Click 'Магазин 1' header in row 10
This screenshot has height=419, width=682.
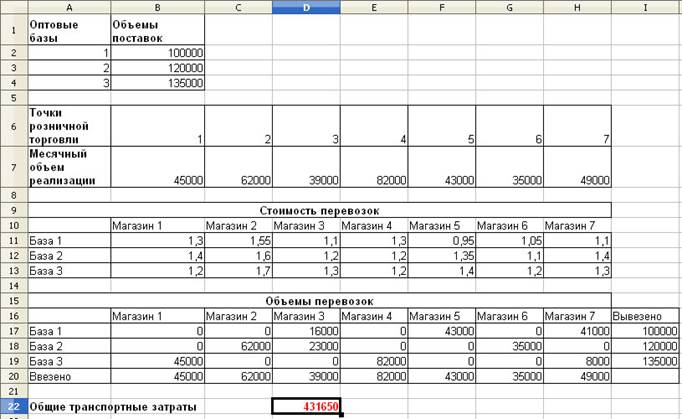coord(157,225)
